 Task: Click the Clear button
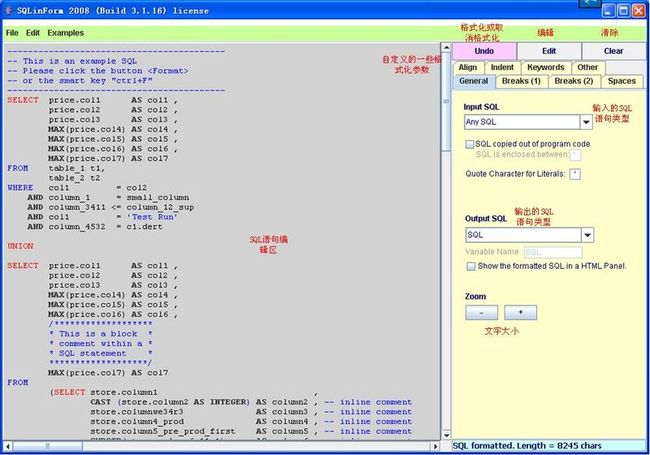pyautogui.click(x=614, y=51)
